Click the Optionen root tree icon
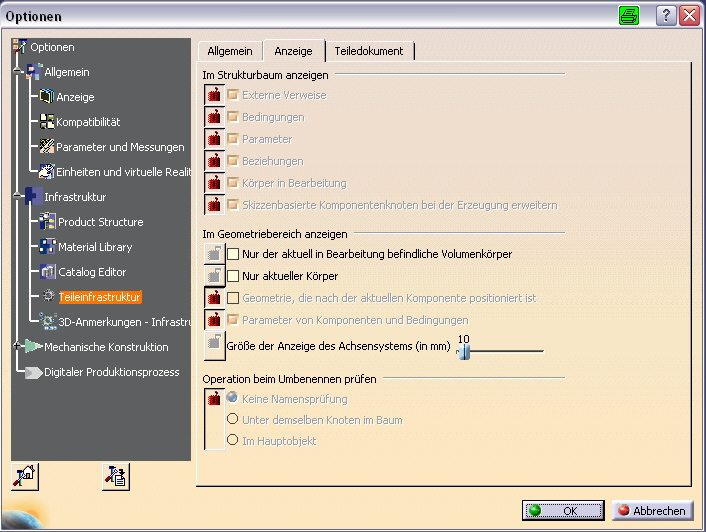The width and height of the screenshot is (706, 532). 19,47
